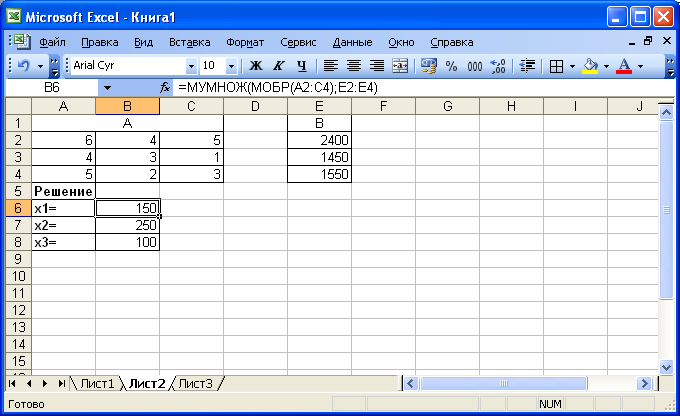This screenshot has height=416, width=680.
Task: Center cell text horizontally
Action: pyautogui.click(x=354, y=66)
